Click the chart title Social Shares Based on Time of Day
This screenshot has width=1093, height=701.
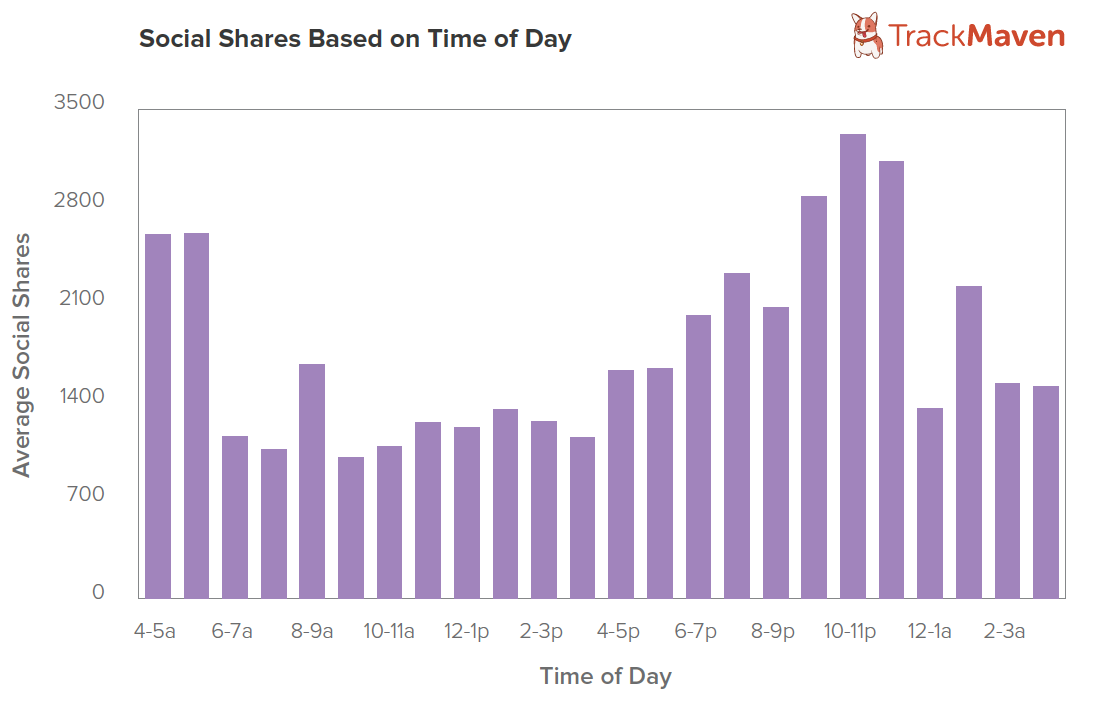pyautogui.click(x=355, y=39)
